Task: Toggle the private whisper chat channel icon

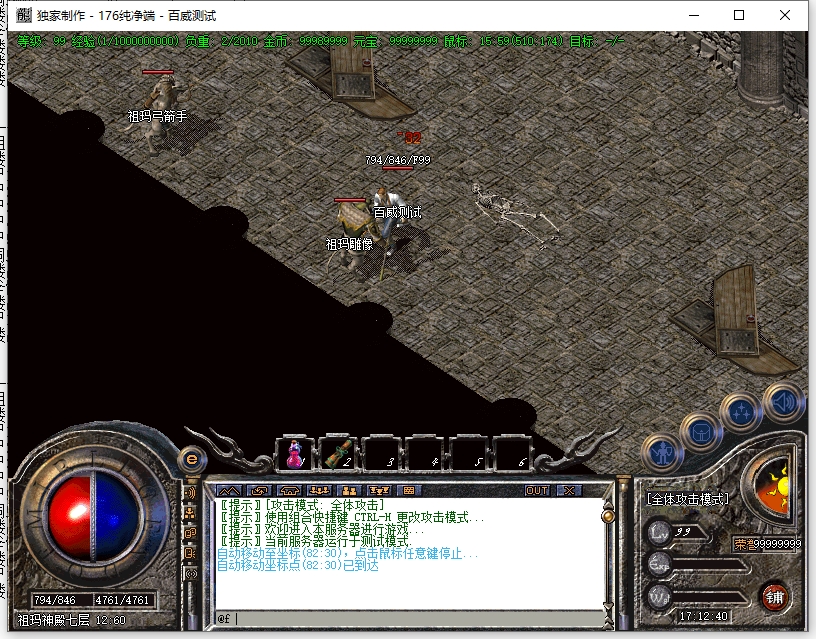Action: tap(190, 553)
